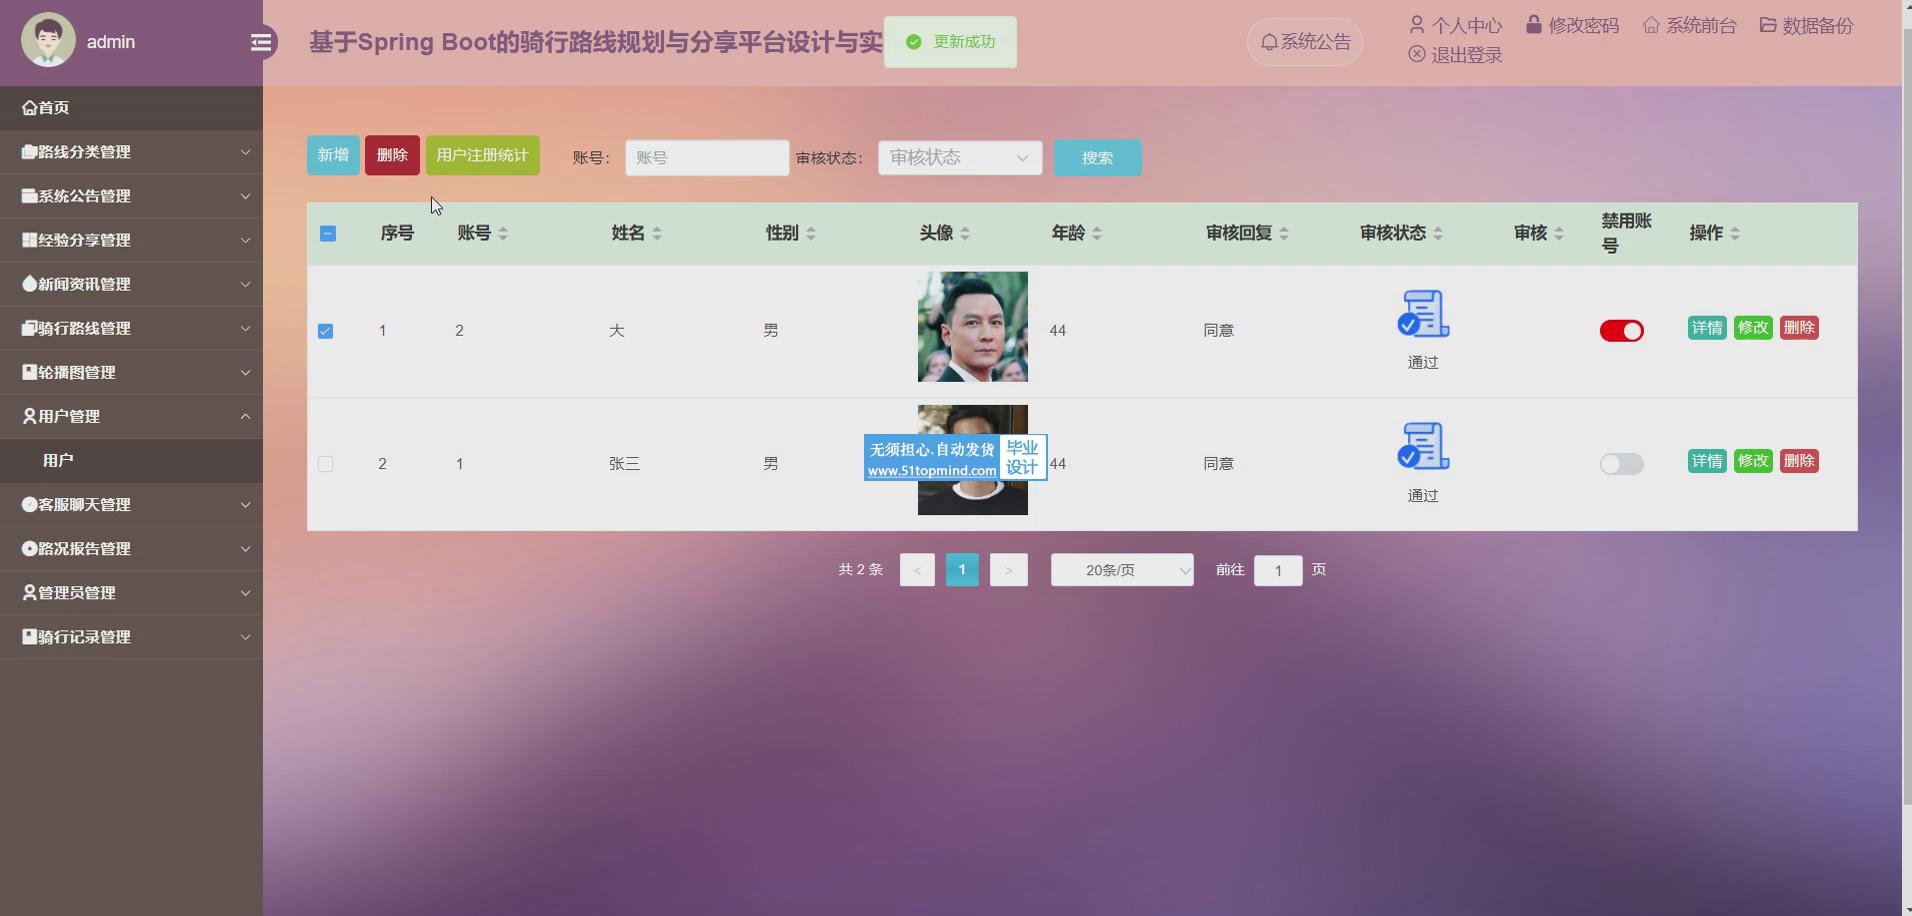Click the 用户注册统计 button
Image resolution: width=1912 pixels, height=916 pixels.
pyautogui.click(x=482, y=156)
